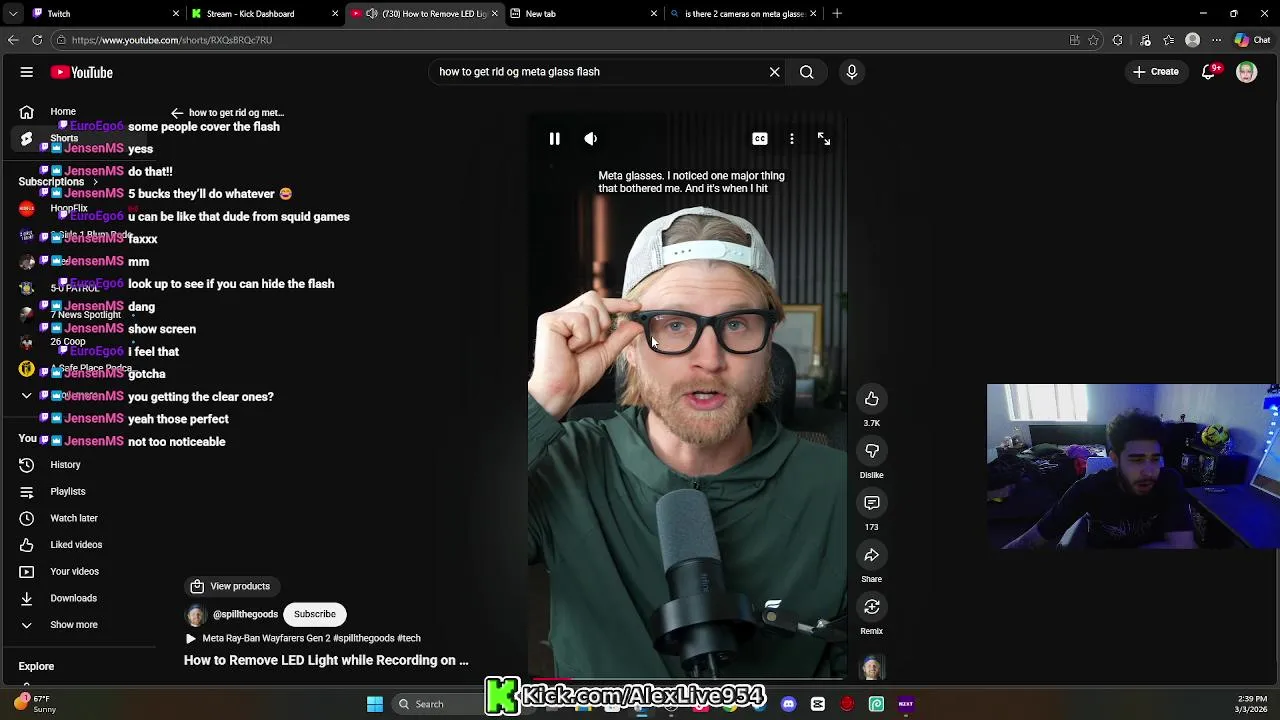Open the Create dropdown

point(1156,72)
